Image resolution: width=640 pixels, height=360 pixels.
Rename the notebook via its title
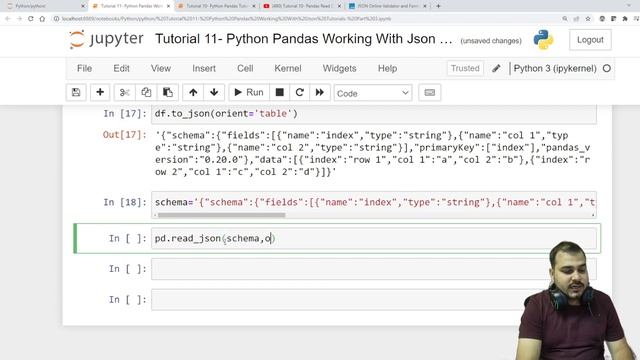click(304, 39)
